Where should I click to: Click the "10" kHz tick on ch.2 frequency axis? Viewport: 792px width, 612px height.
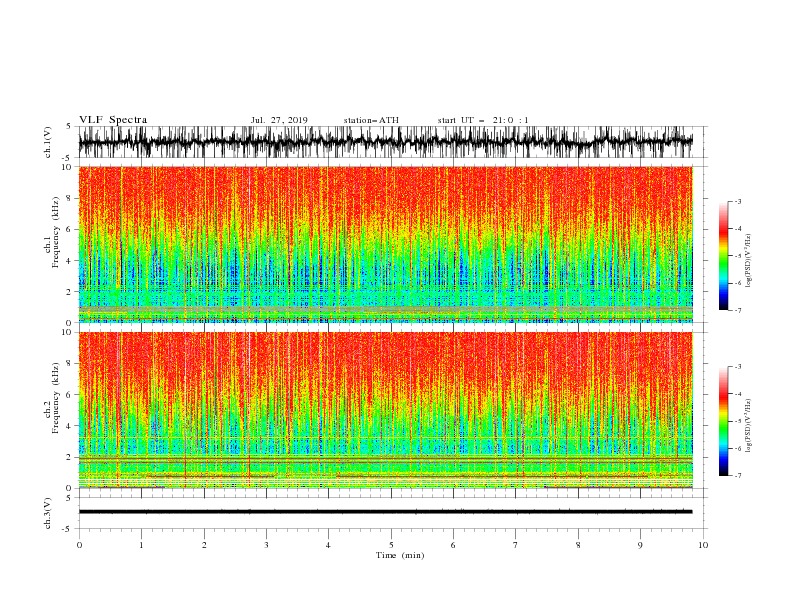[68, 332]
